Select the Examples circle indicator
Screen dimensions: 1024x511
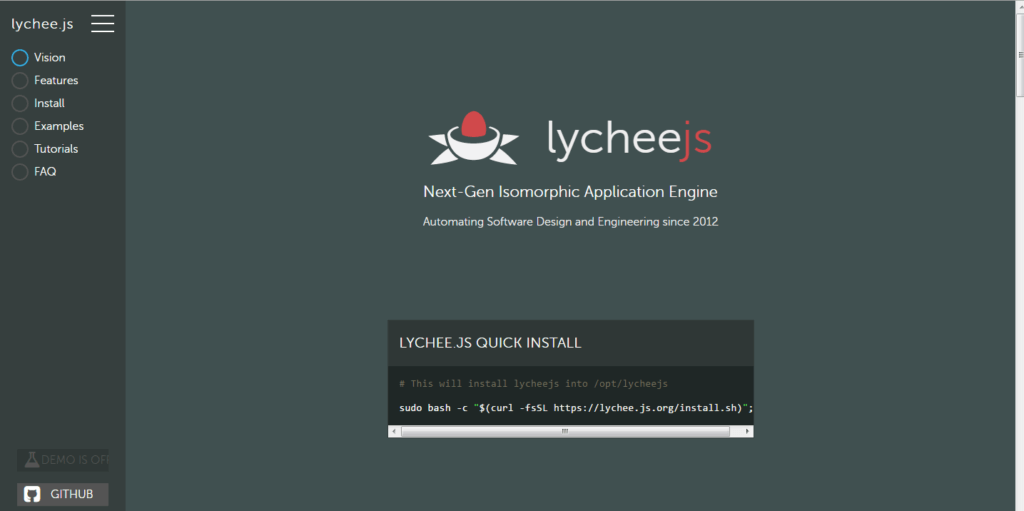20,126
